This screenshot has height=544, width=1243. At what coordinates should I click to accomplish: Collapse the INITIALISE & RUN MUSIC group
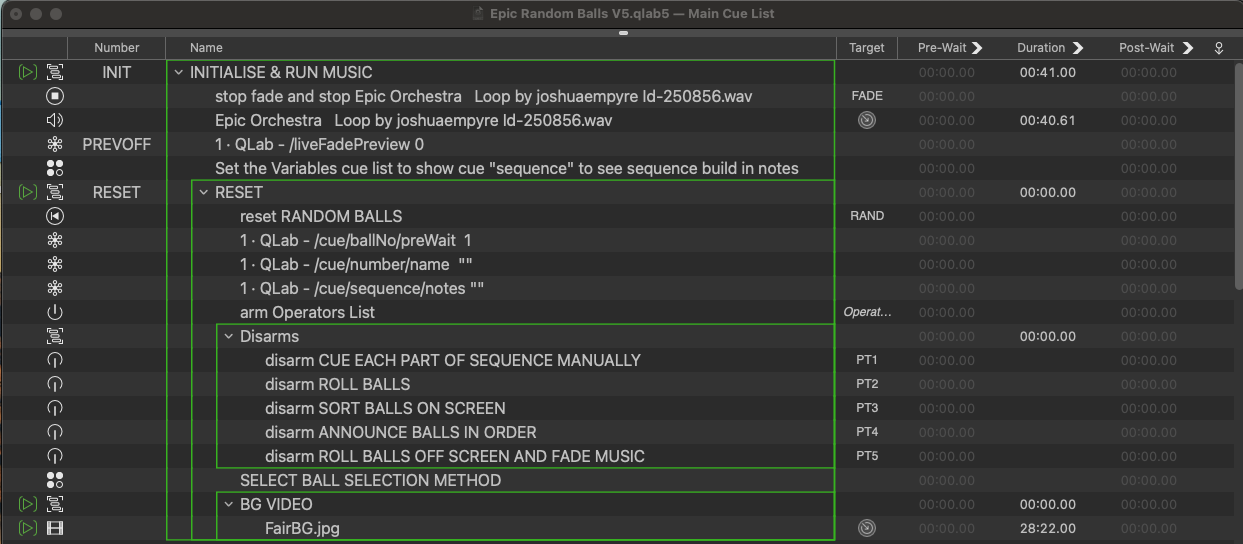tap(179, 72)
